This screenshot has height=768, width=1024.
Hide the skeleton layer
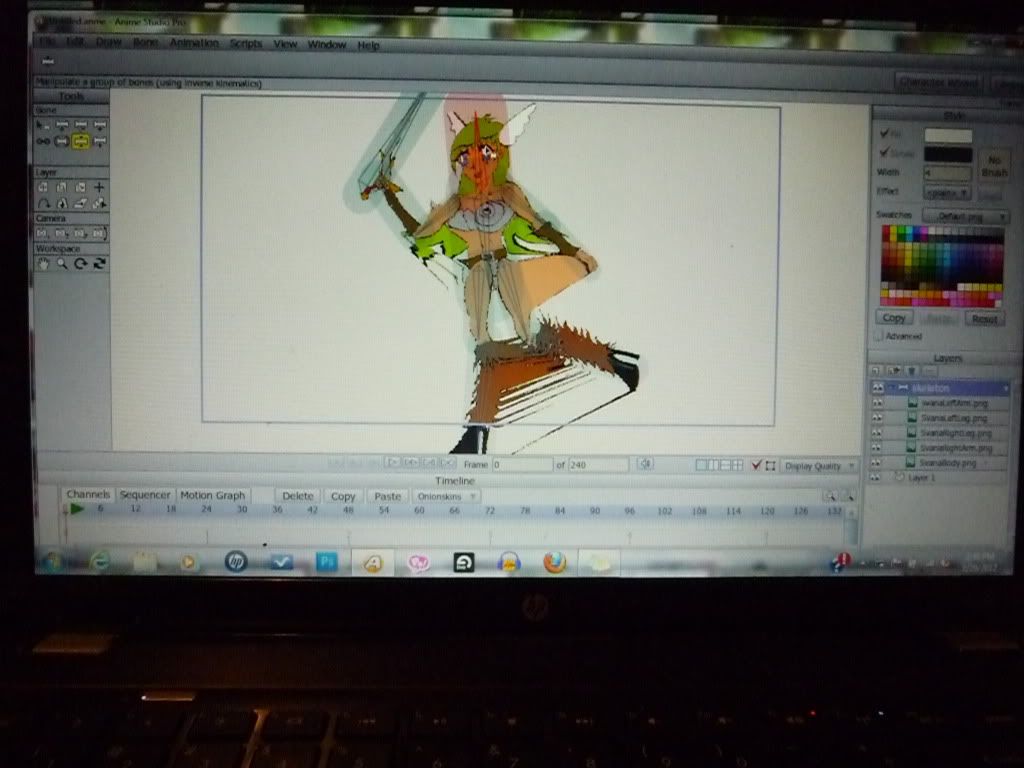(x=878, y=389)
